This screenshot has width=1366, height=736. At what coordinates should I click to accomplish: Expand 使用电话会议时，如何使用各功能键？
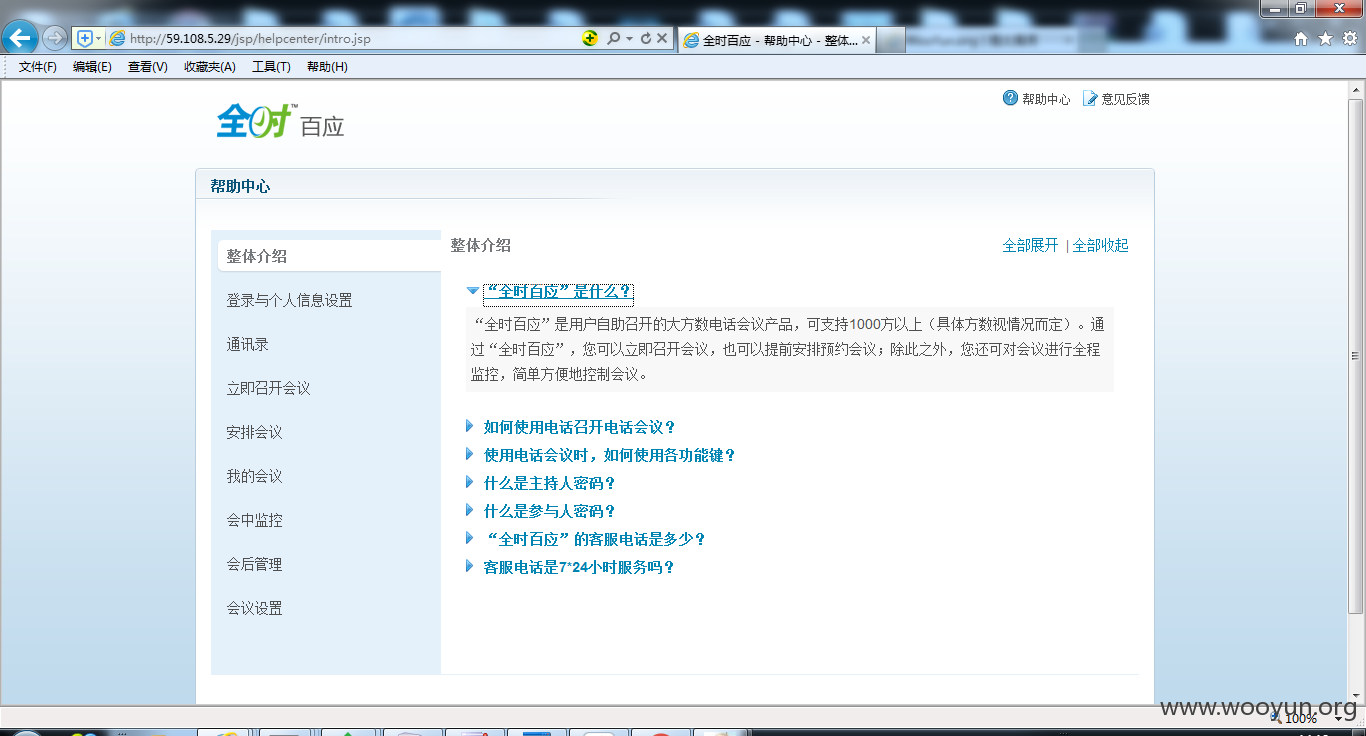pos(610,455)
